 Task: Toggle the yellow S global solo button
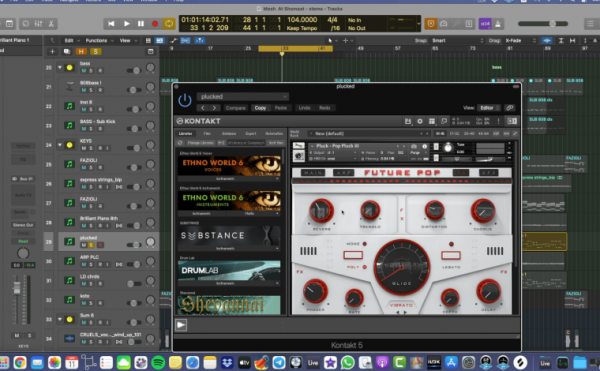pos(95,51)
